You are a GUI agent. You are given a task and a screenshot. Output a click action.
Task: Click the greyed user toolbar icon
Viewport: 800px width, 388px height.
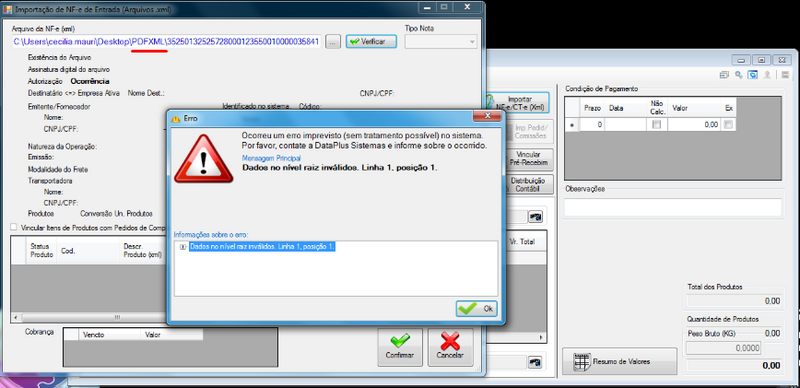767,75
